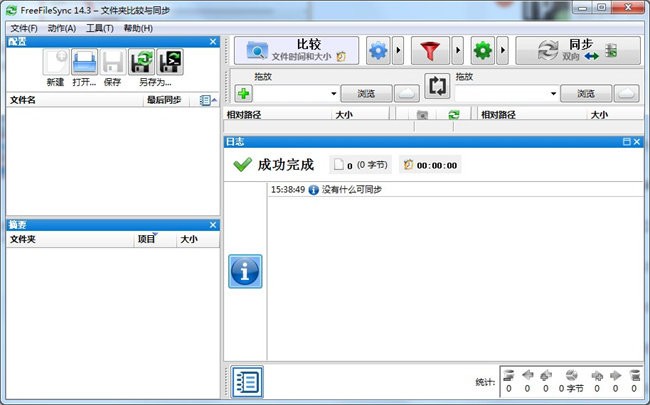Click right 相对路径 column header

click(x=532, y=114)
